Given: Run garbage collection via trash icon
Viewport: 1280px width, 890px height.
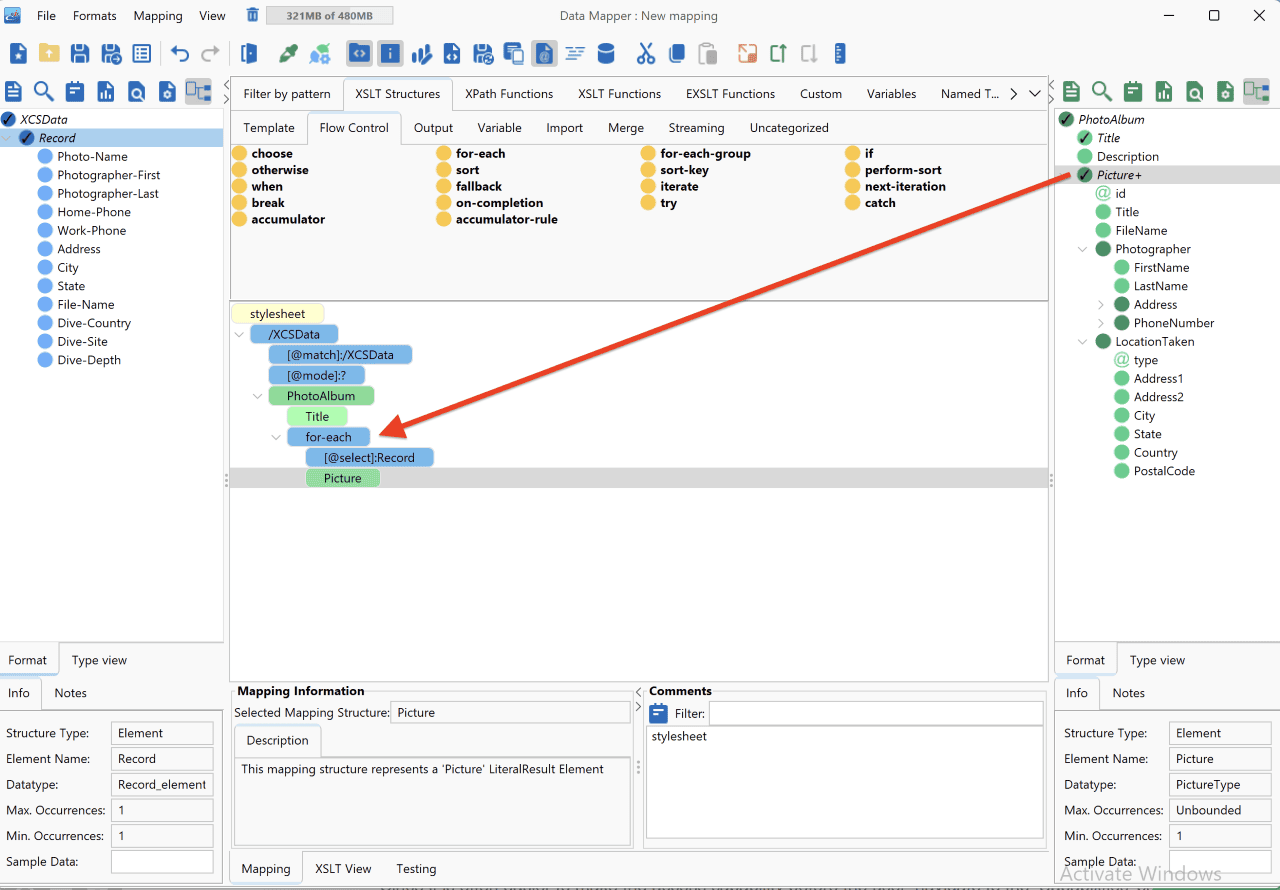Looking at the screenshot, I should click(x=253, y=15).
